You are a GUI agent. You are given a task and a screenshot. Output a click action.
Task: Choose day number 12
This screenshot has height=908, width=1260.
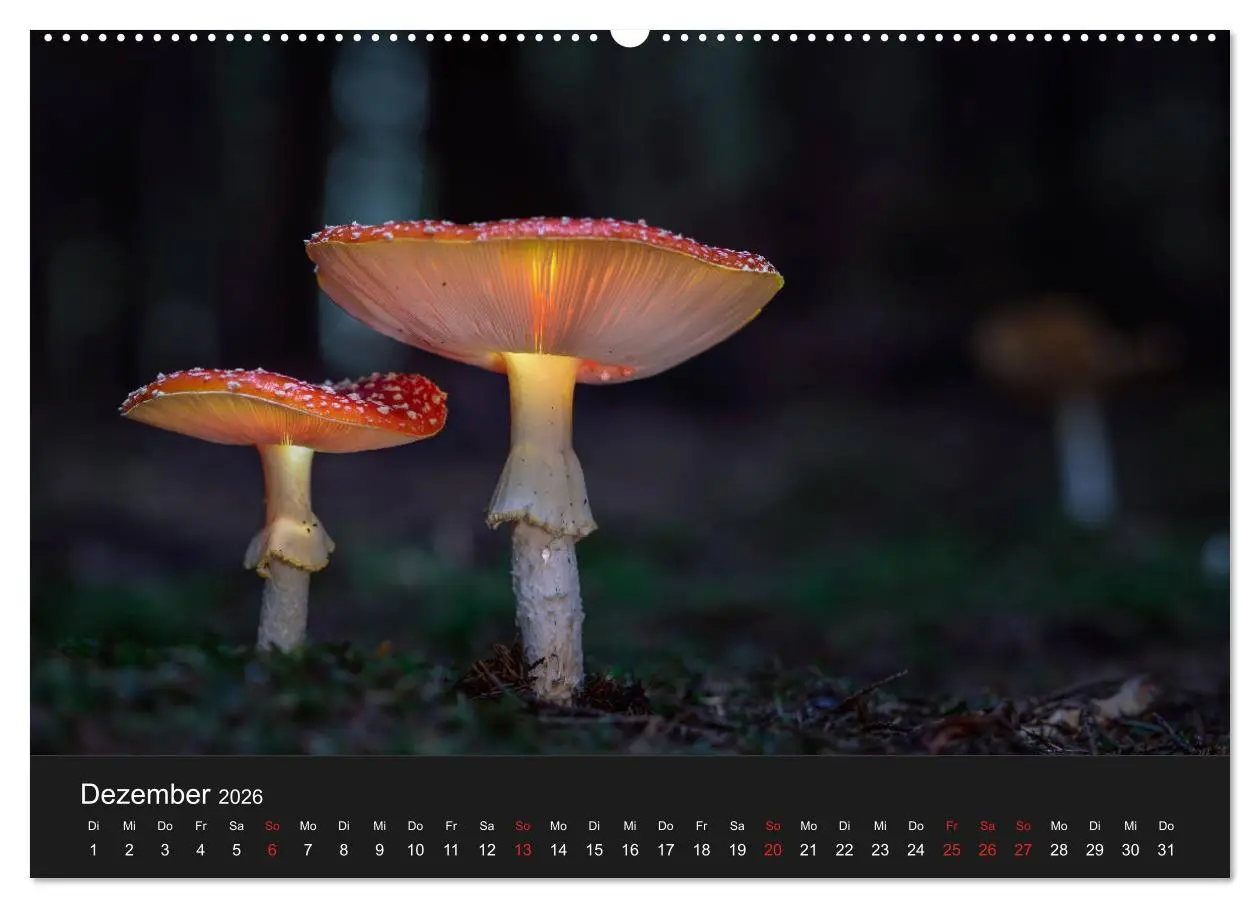487,850
